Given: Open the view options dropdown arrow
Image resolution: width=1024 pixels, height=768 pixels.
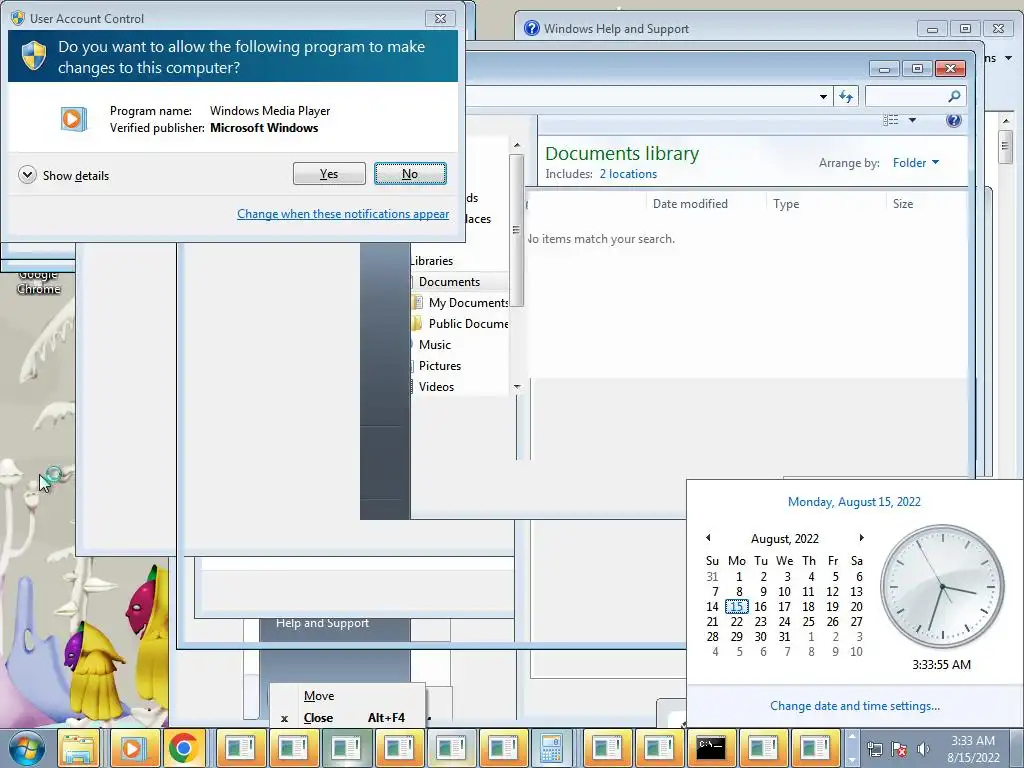Looking at the screenshot, I should pyautogui.click(x=912, y=120).
